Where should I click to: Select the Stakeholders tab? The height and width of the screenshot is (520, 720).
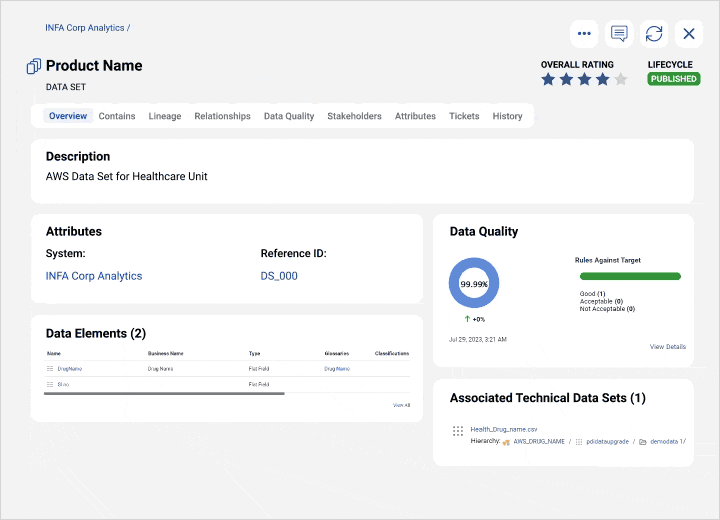pos(354,116)
